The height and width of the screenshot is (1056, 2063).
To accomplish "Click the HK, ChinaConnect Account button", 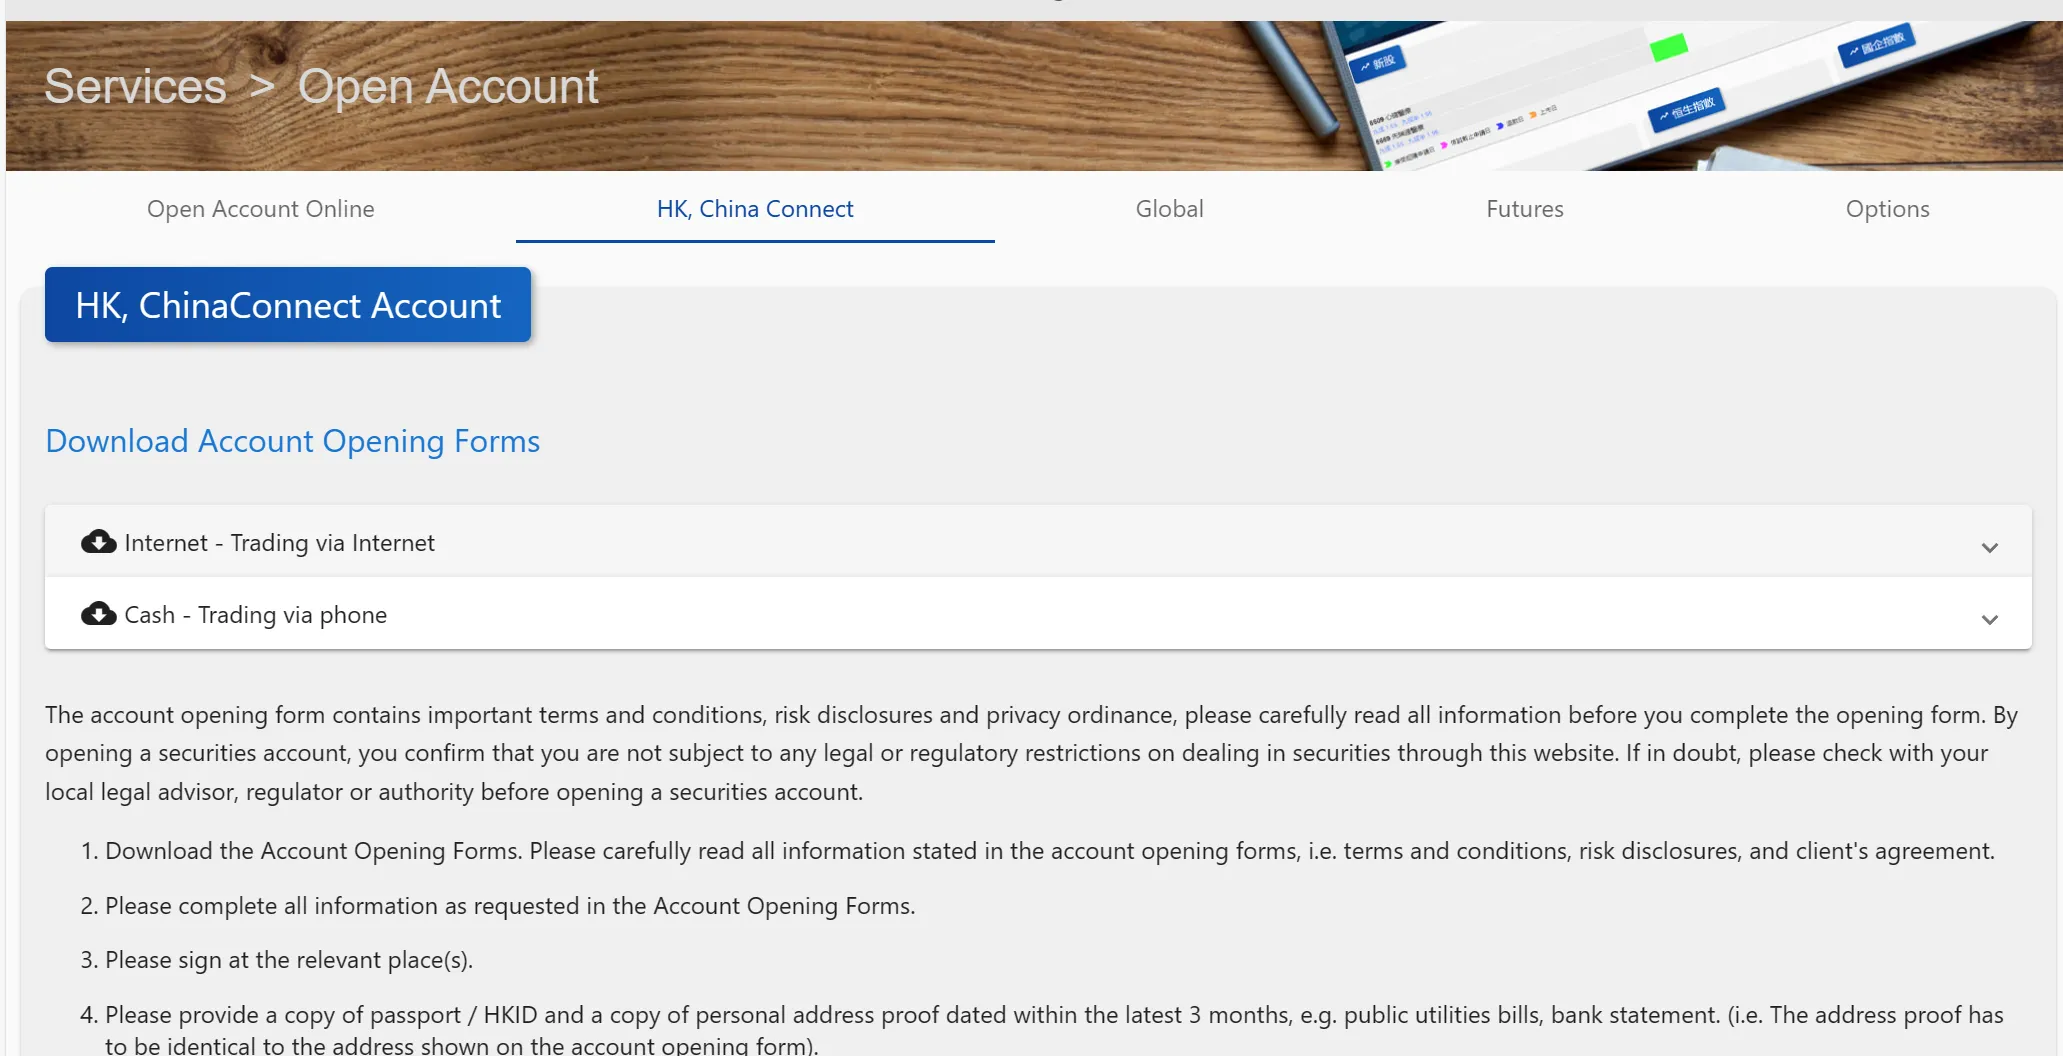I will coord(288,305).
